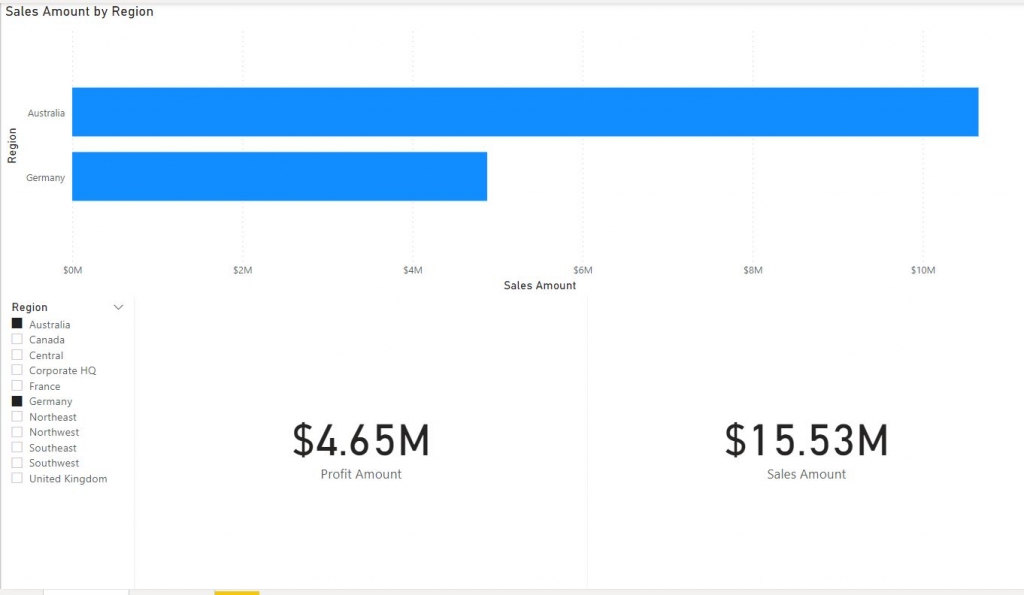
Task: Check the Northwest checkbox
Action: coord(15,431)
